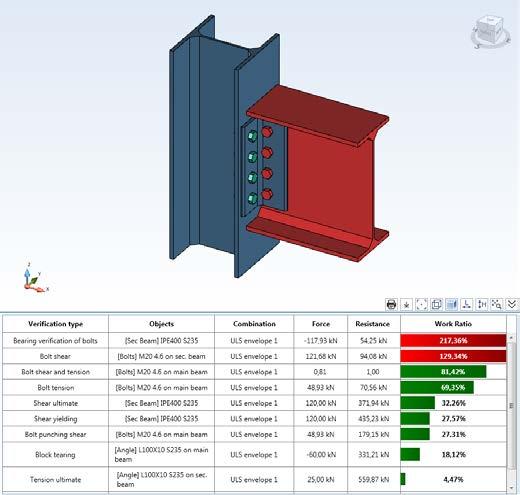Sort by the Combination column header
The width and height of the screenshot is (520, 495).
coord(254,324)
